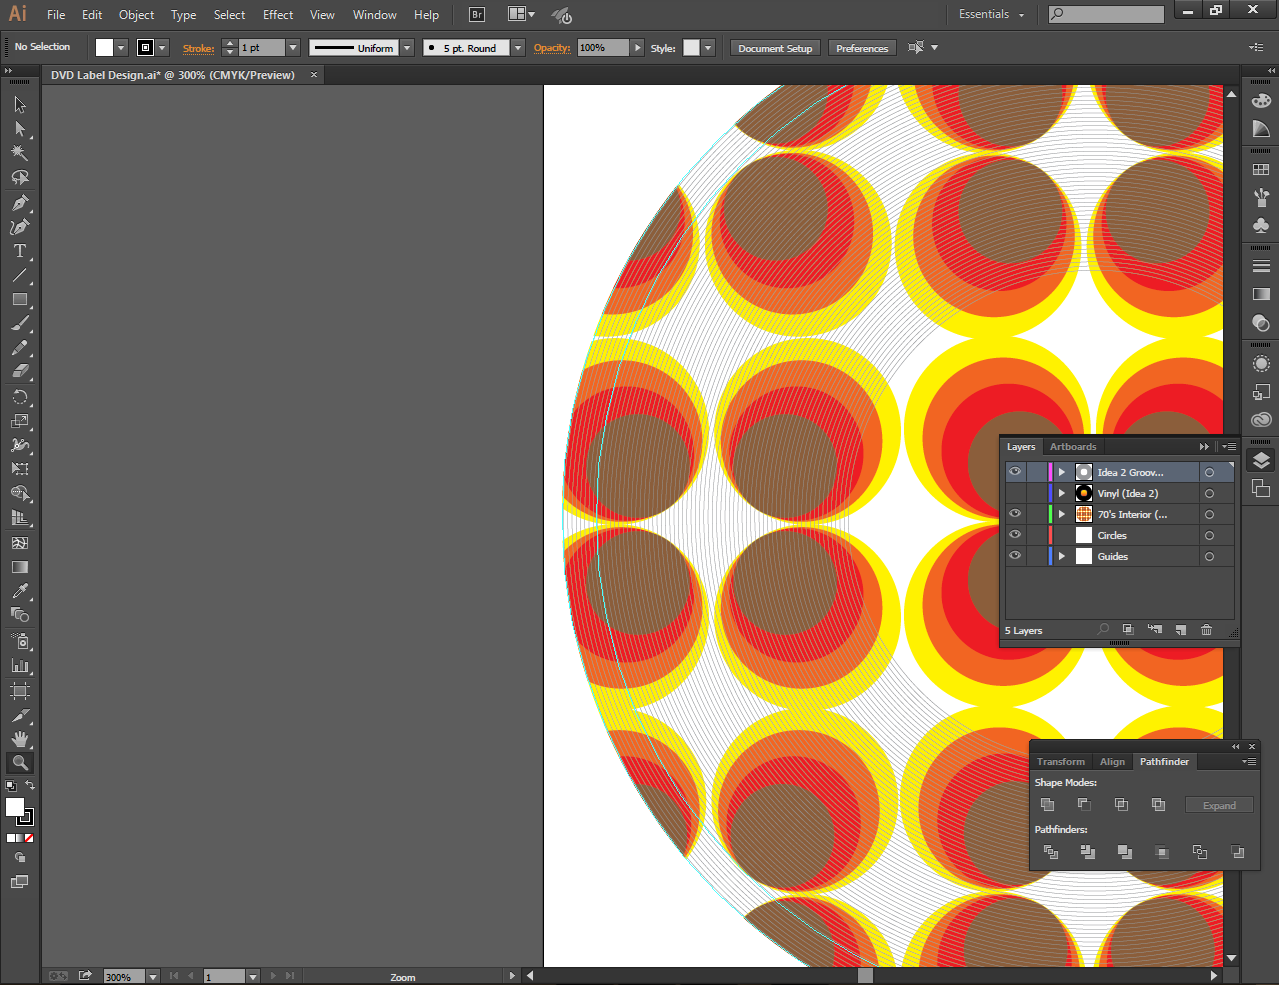The width and height of the screenshot is (1279, 985).
Task: Click the Style swatch in control bar
Action: pos(691,48)
